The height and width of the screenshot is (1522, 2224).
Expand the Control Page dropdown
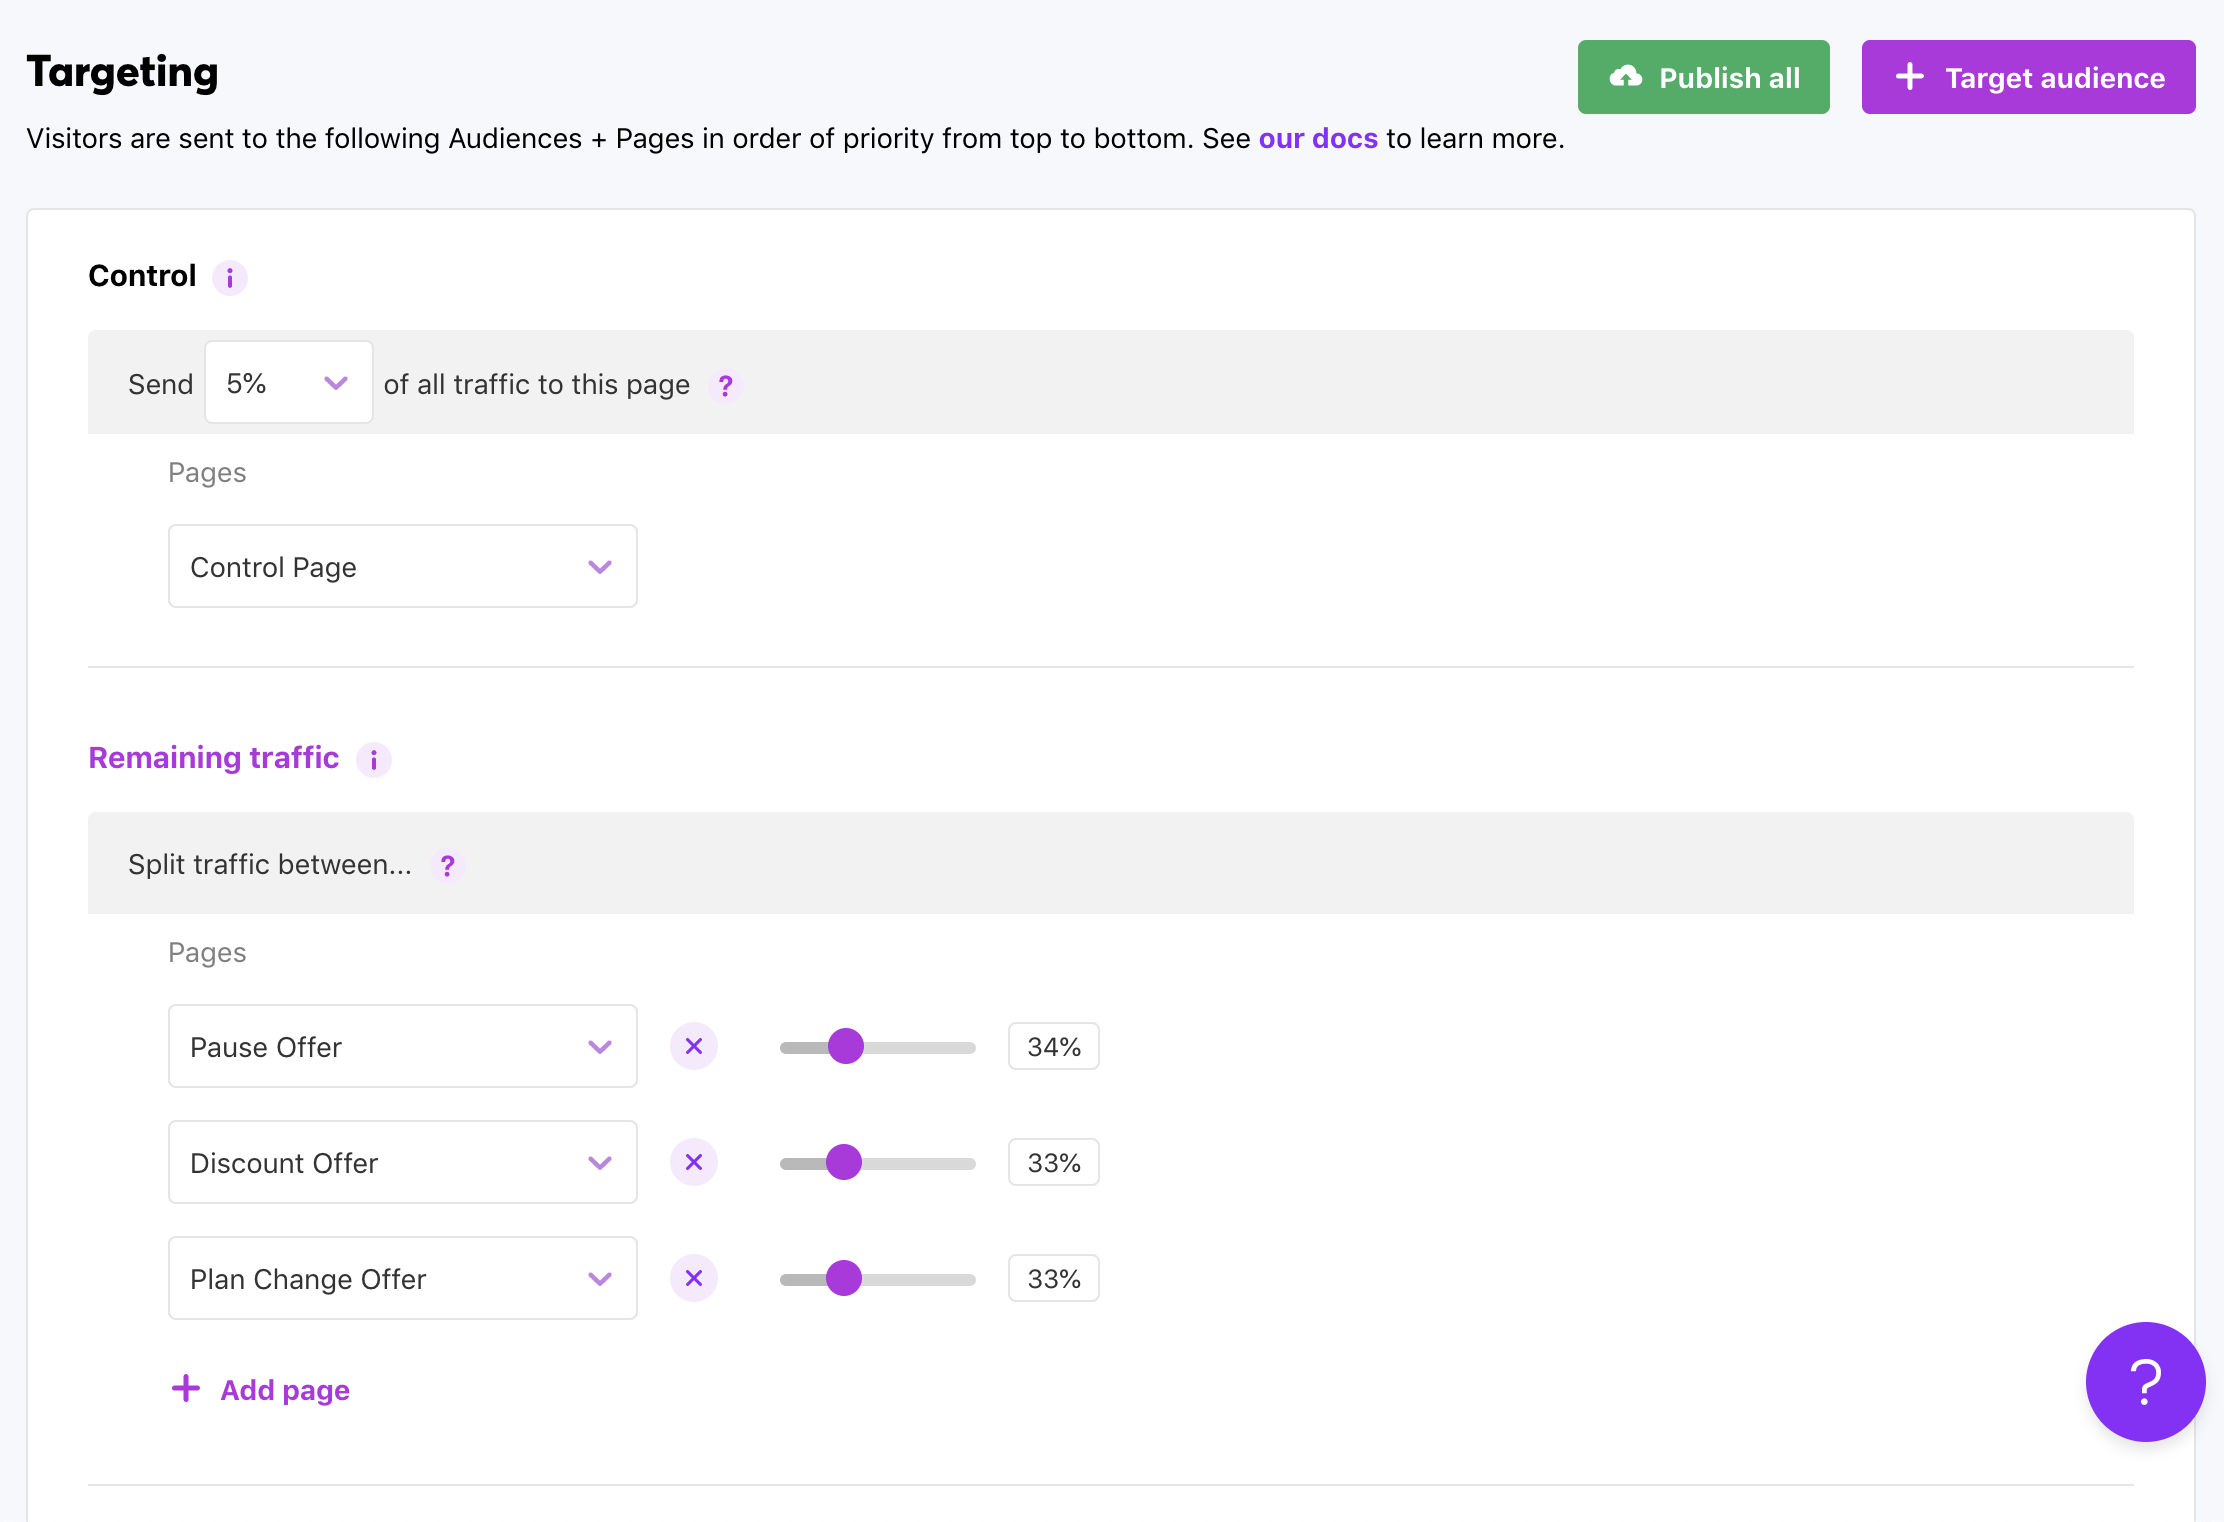[402, 567]
